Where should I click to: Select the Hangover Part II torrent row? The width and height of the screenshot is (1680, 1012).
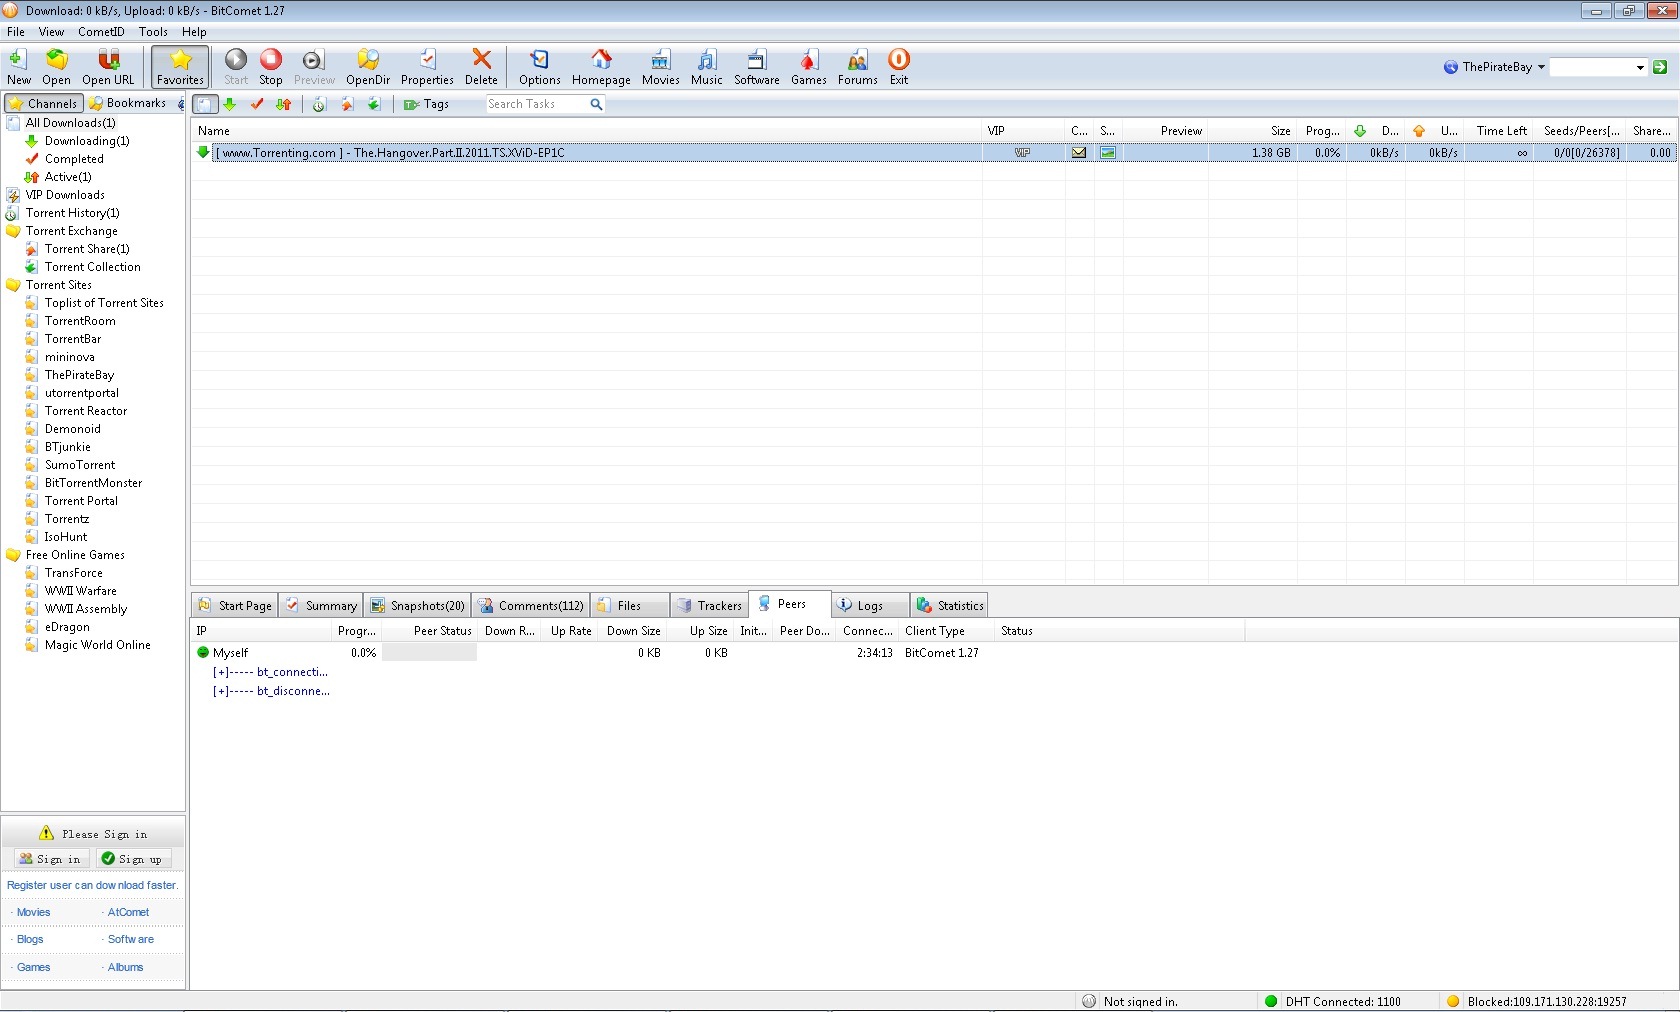pyautogui.click(x=600, y=153)
